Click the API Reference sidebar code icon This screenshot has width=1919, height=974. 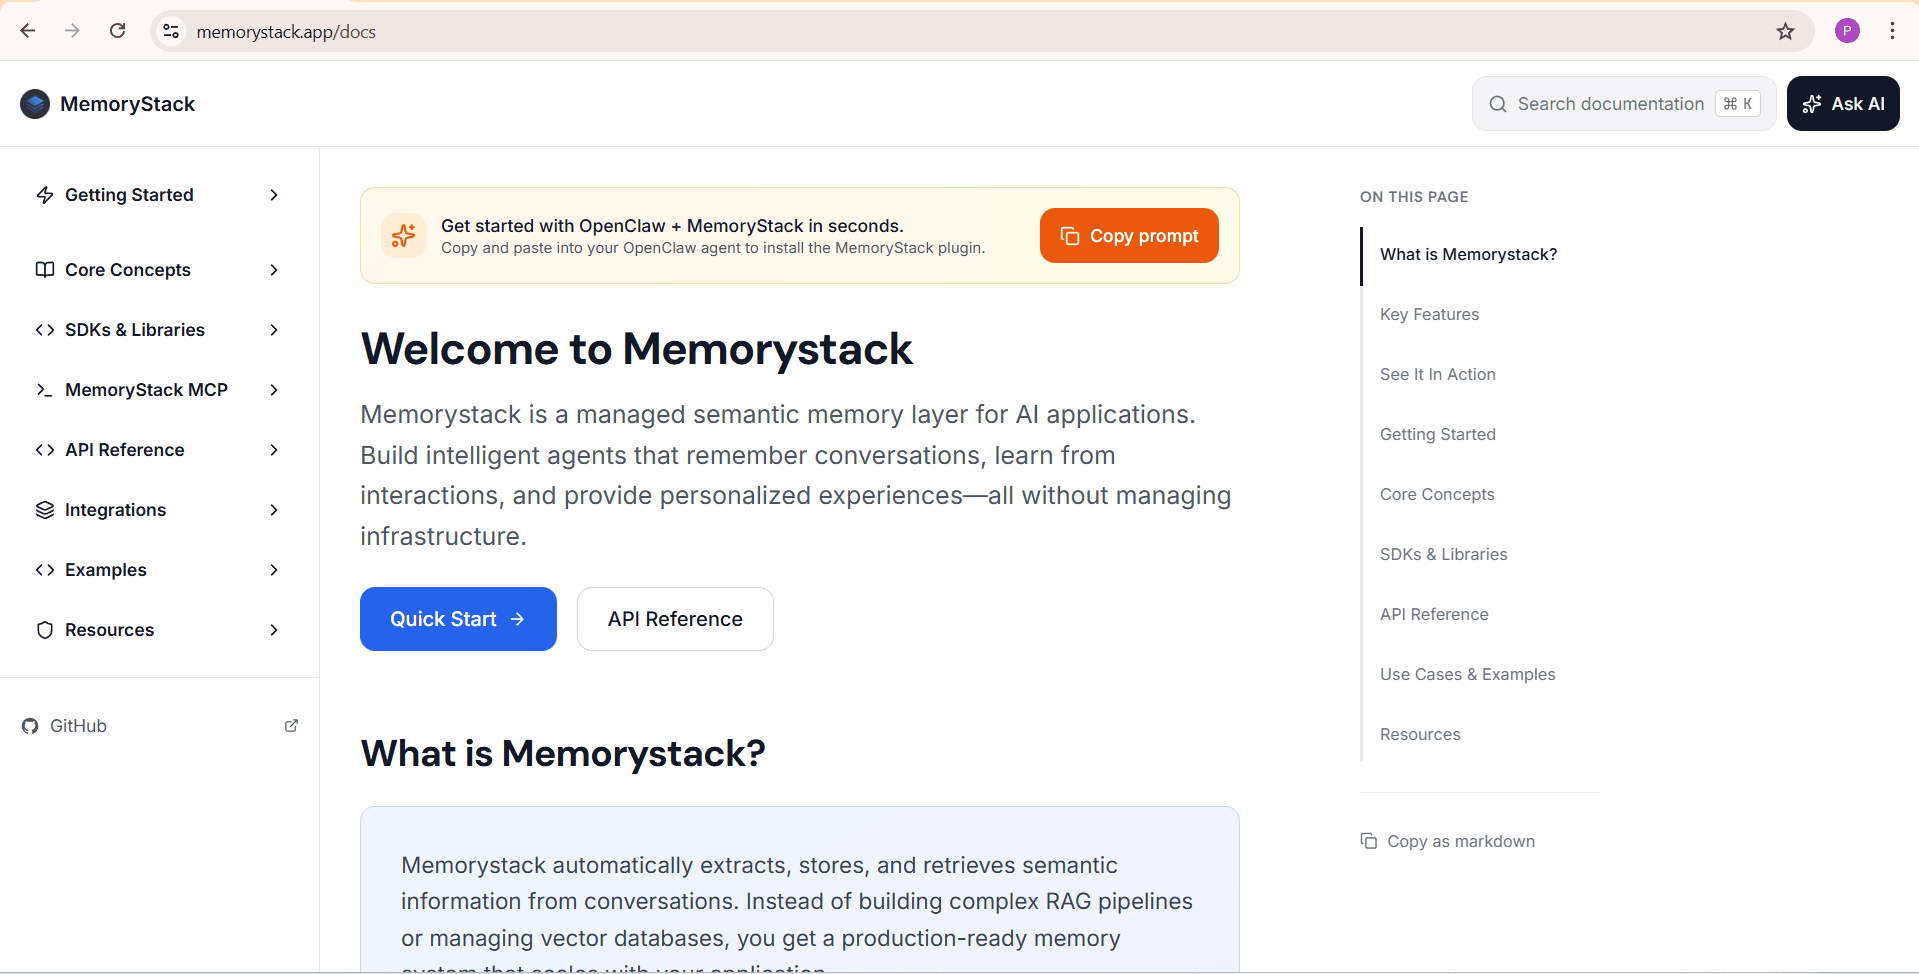(45, 450)
